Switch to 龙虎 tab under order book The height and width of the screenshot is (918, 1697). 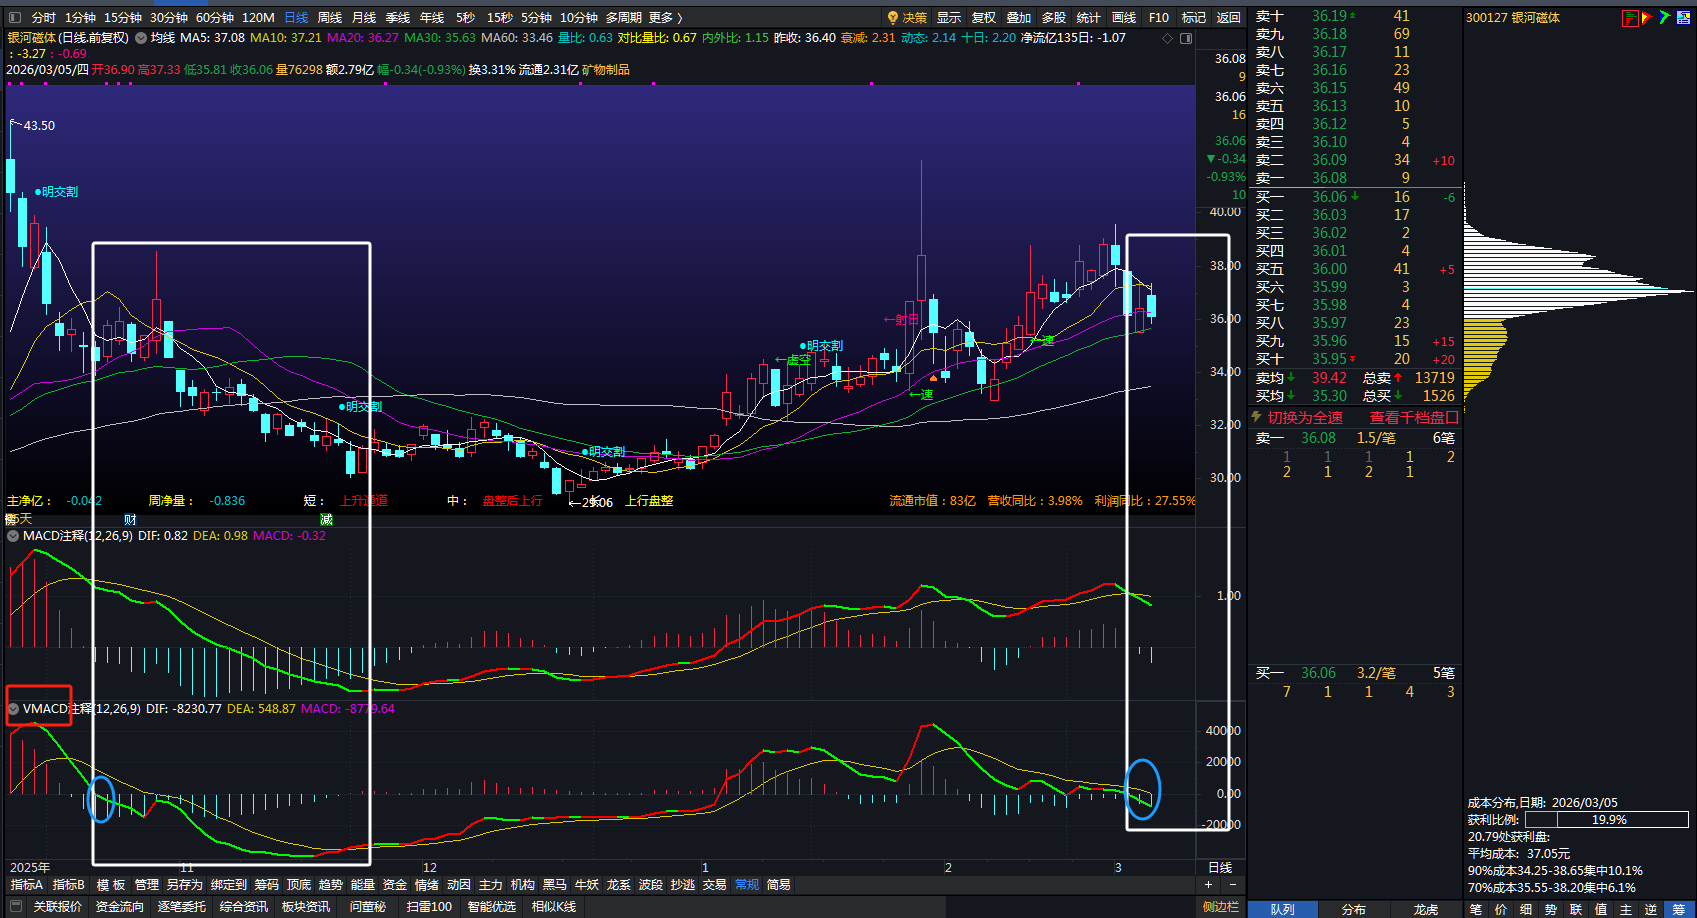pos(1426,909)
